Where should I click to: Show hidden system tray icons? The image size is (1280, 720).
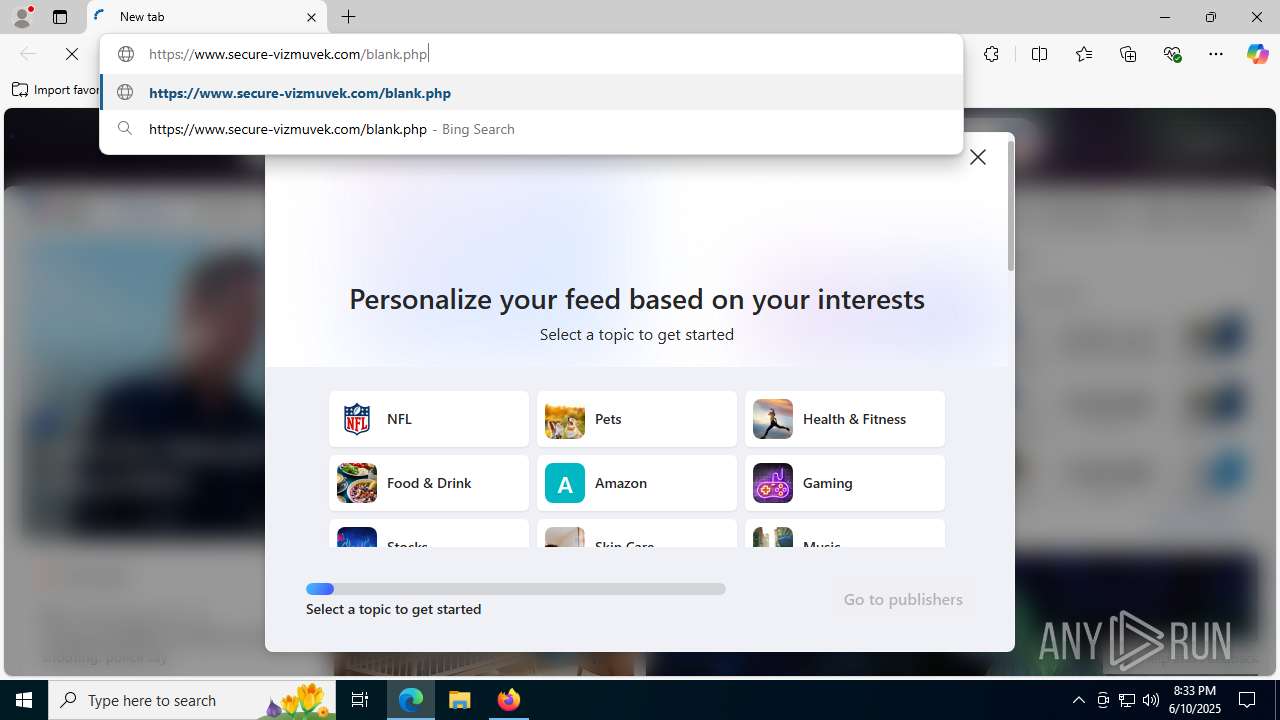pyautogui.click(x=1078, y=700)
